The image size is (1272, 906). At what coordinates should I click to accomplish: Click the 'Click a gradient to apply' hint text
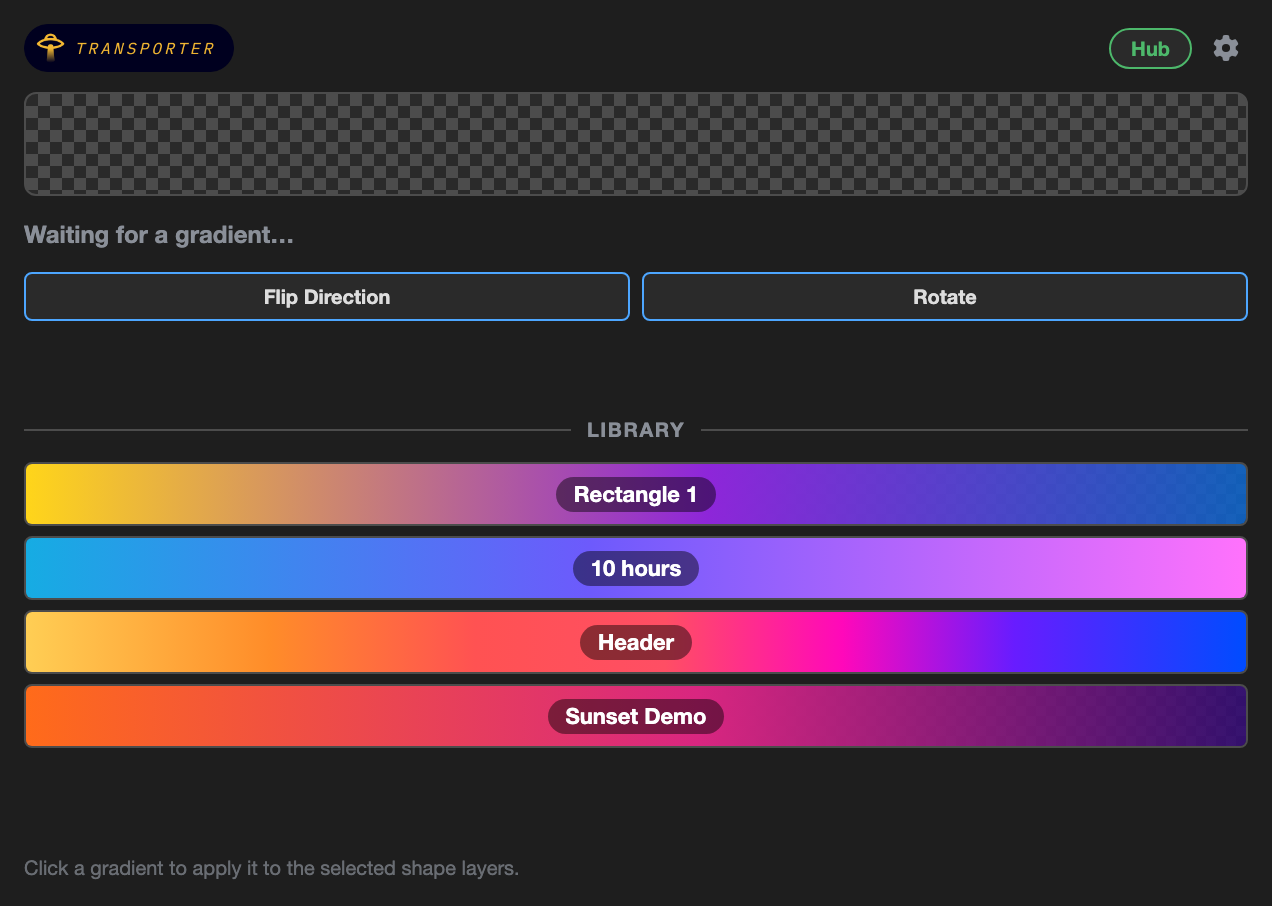272,868
